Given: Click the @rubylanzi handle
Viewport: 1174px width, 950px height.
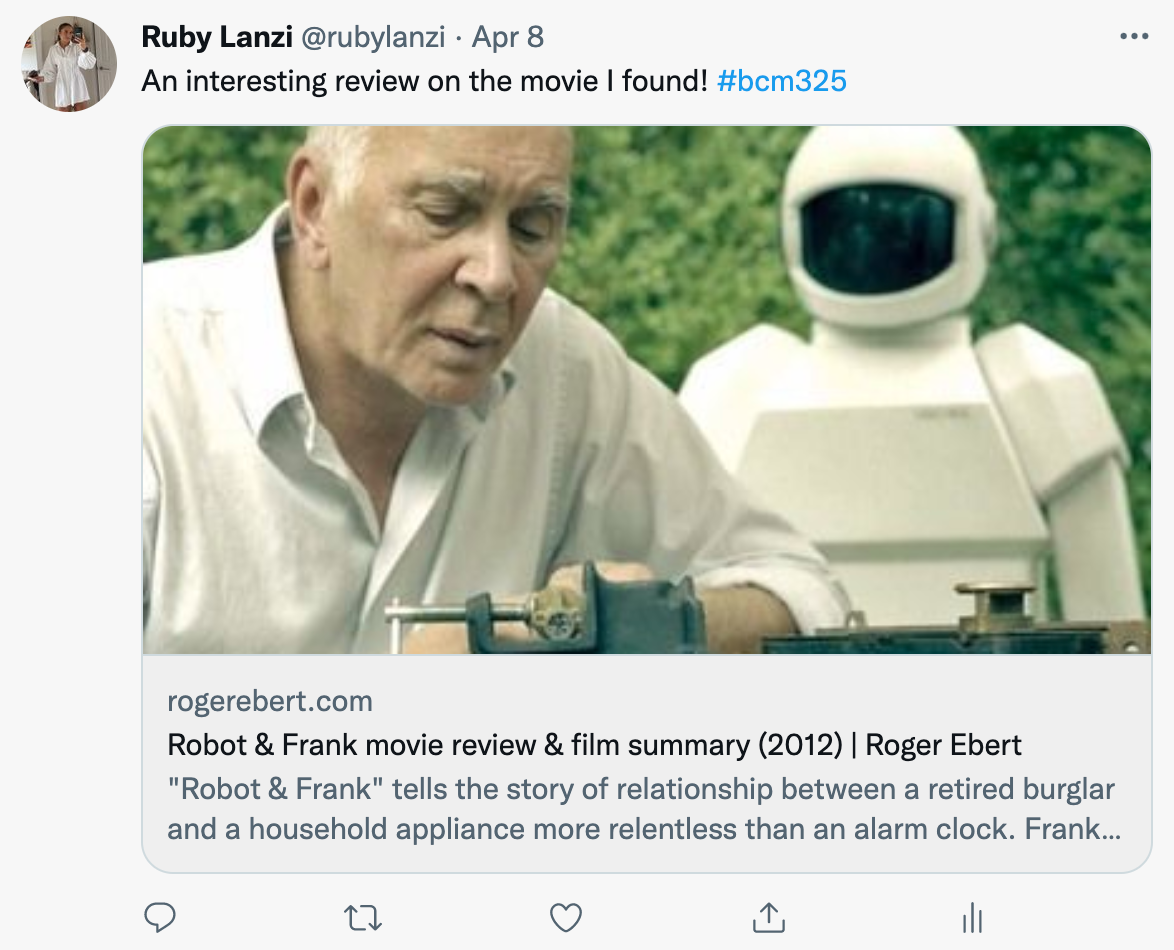Looking at the screenshot, I should pyautogui.click(x=372, y=38).
